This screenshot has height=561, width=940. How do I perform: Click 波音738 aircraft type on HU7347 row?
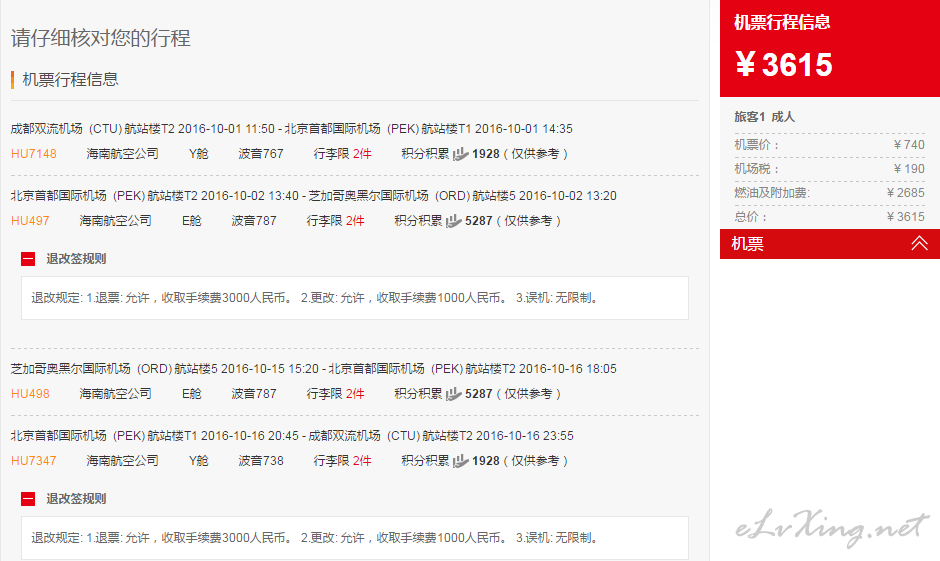[261, 461]
